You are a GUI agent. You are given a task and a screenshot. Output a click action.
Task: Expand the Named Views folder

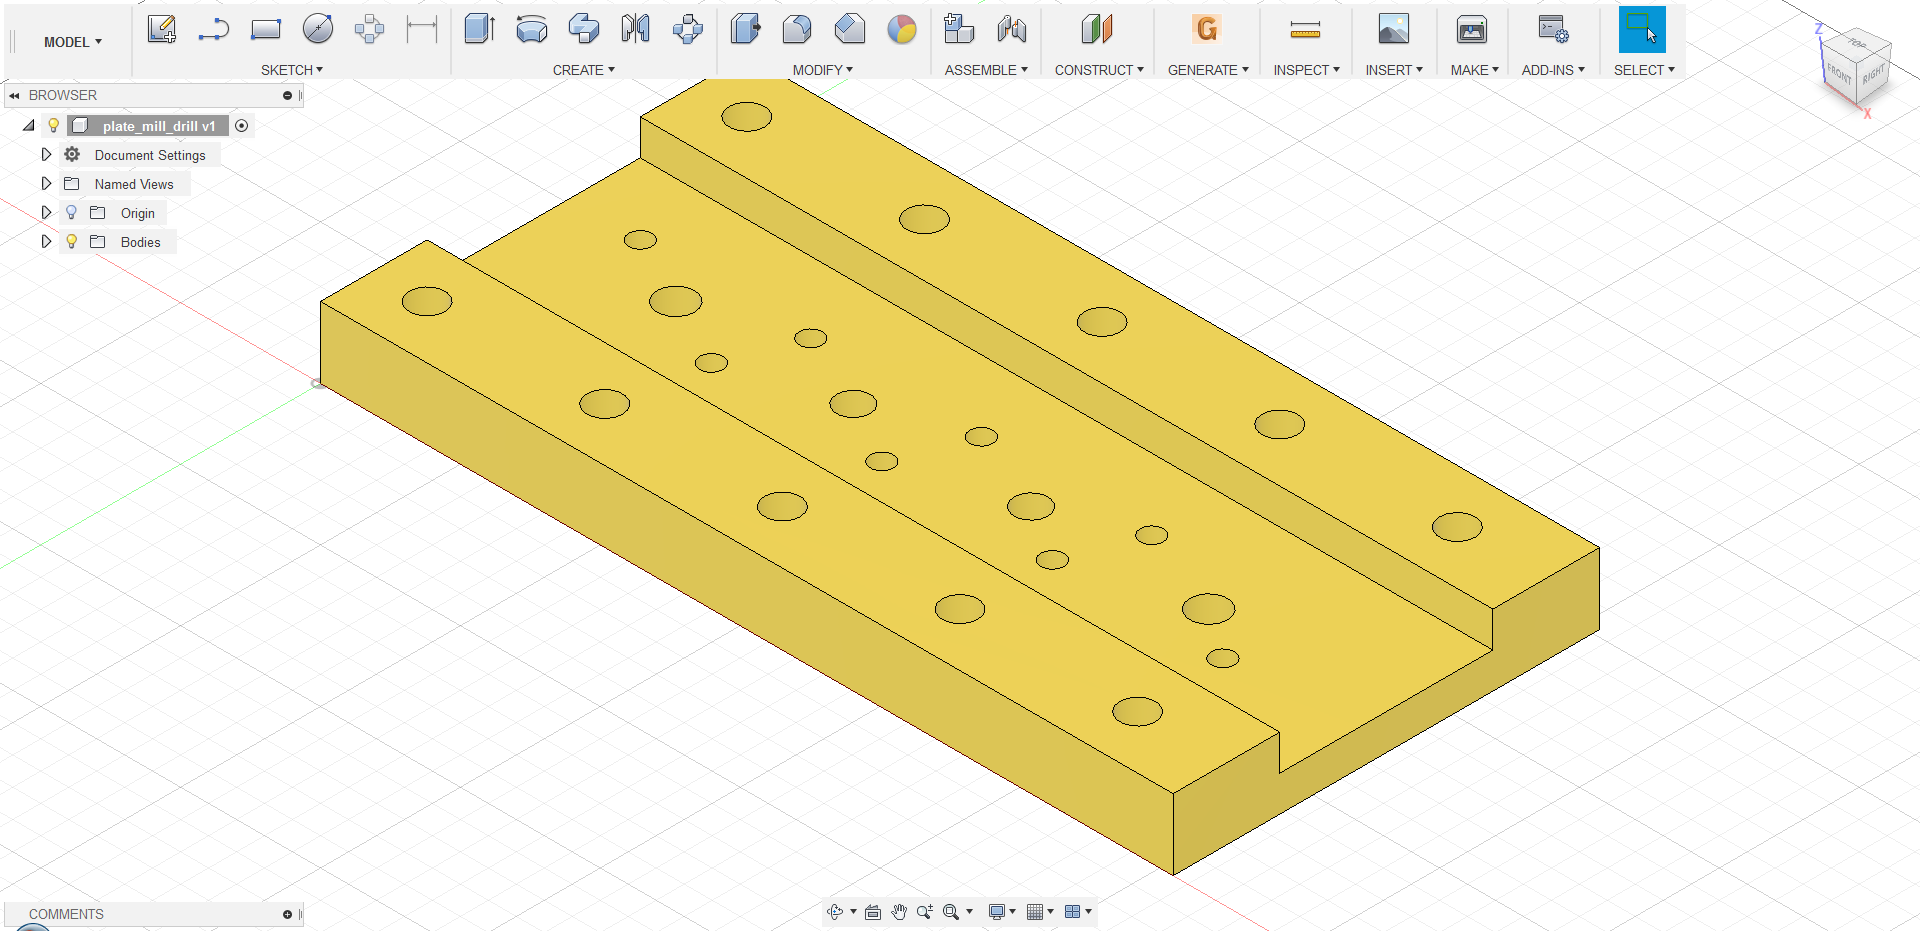45,183
